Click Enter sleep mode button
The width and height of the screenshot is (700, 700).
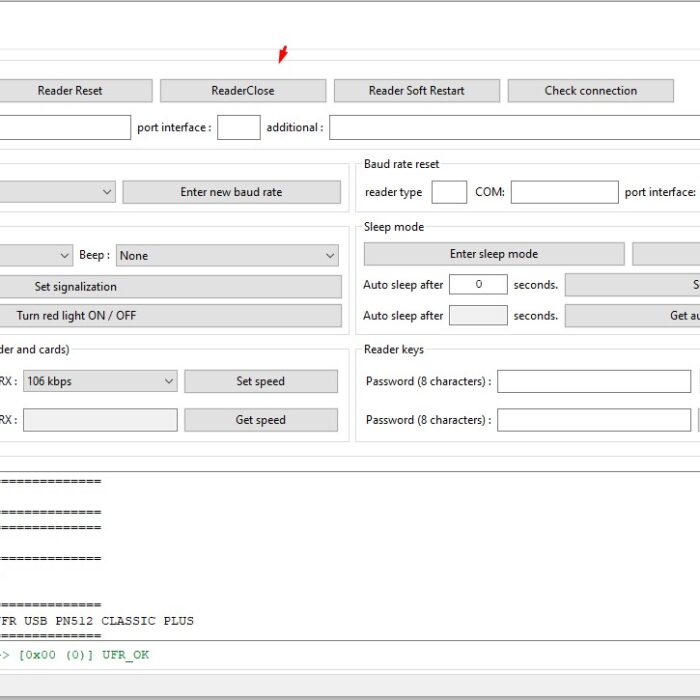point(494,254)
